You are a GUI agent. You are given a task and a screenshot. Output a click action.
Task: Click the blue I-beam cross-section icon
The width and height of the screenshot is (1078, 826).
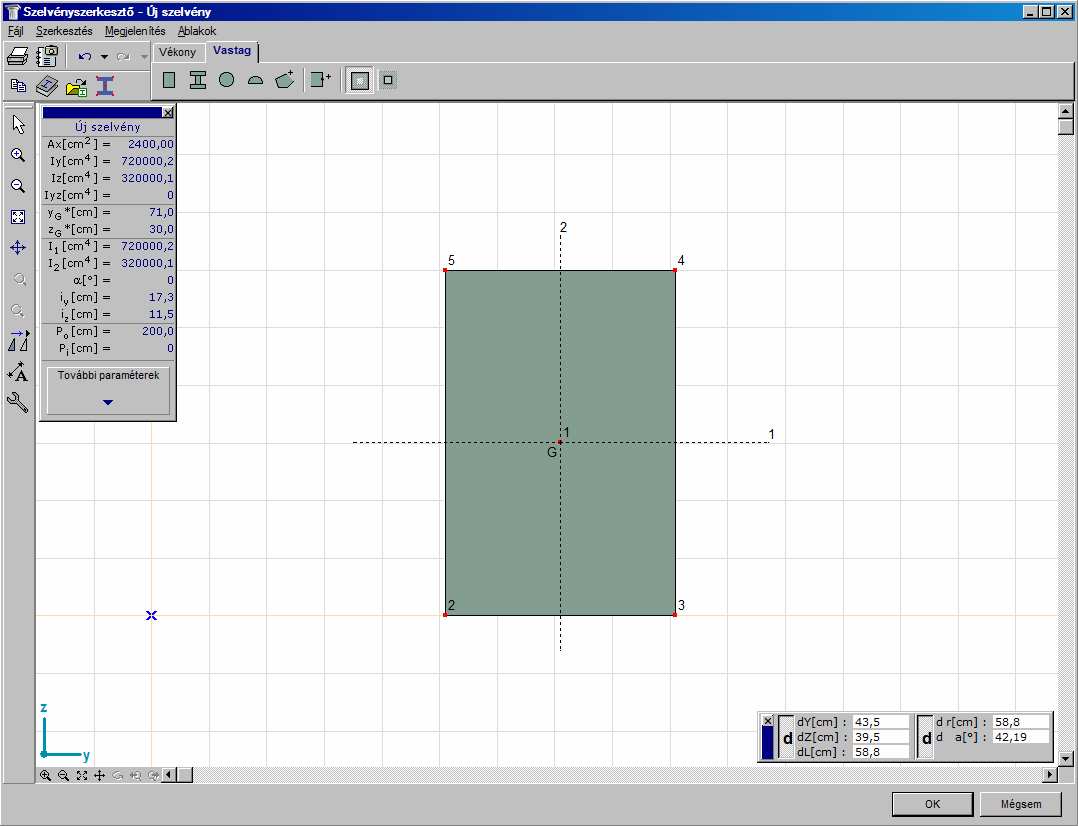104,86
